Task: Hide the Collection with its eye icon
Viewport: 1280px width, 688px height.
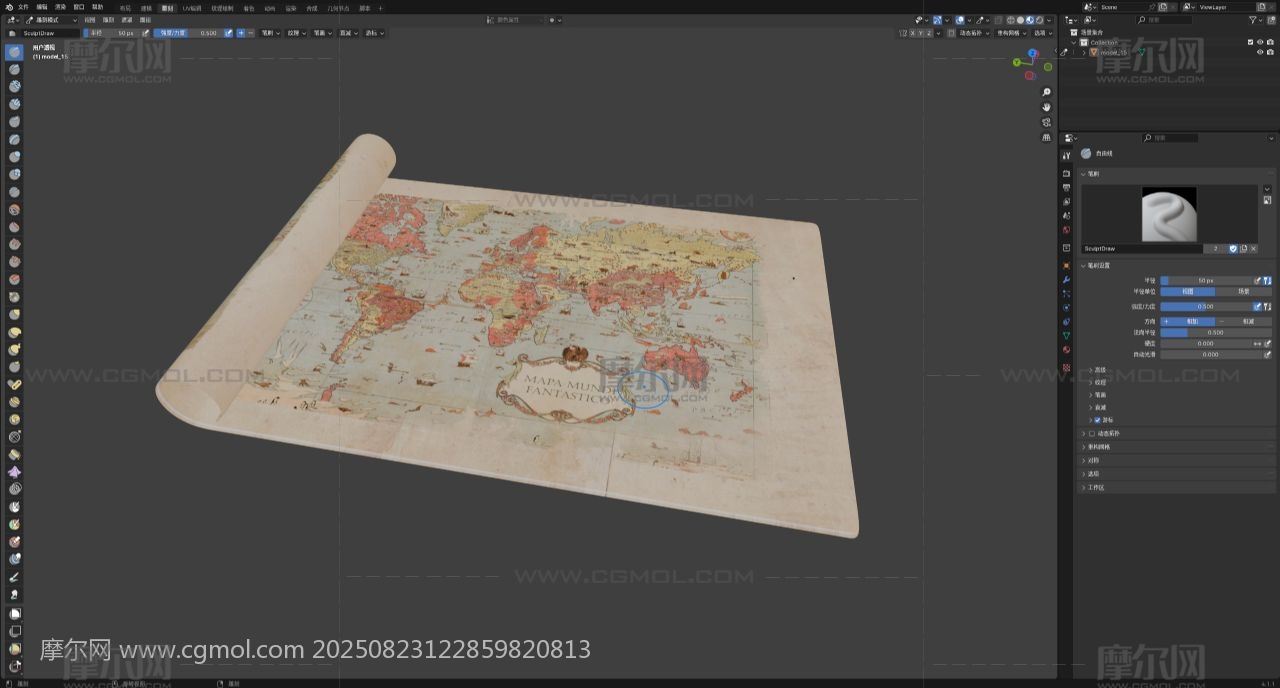Action: (x=1260, y=42)
